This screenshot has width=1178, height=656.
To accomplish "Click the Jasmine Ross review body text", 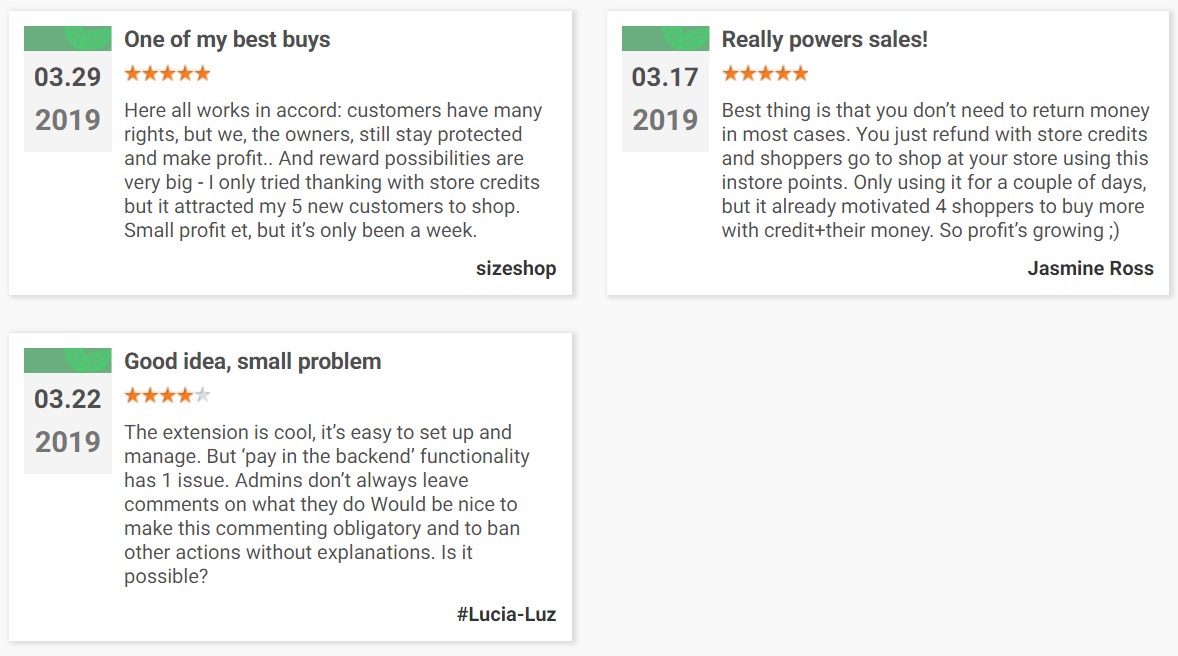I will [935, 170].
